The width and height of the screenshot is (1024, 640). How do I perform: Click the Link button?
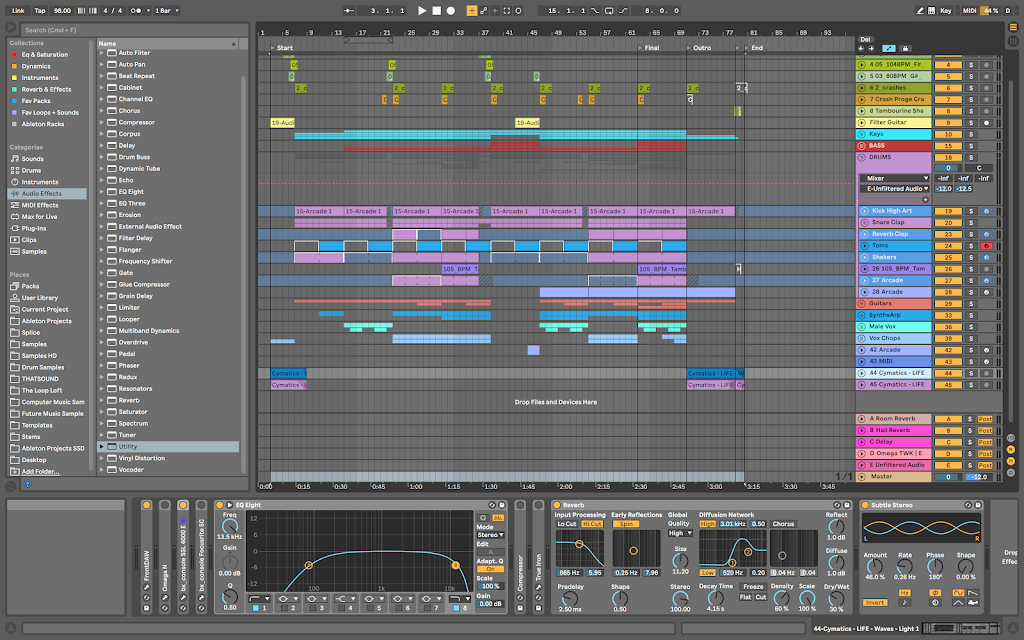pos(18,10)
